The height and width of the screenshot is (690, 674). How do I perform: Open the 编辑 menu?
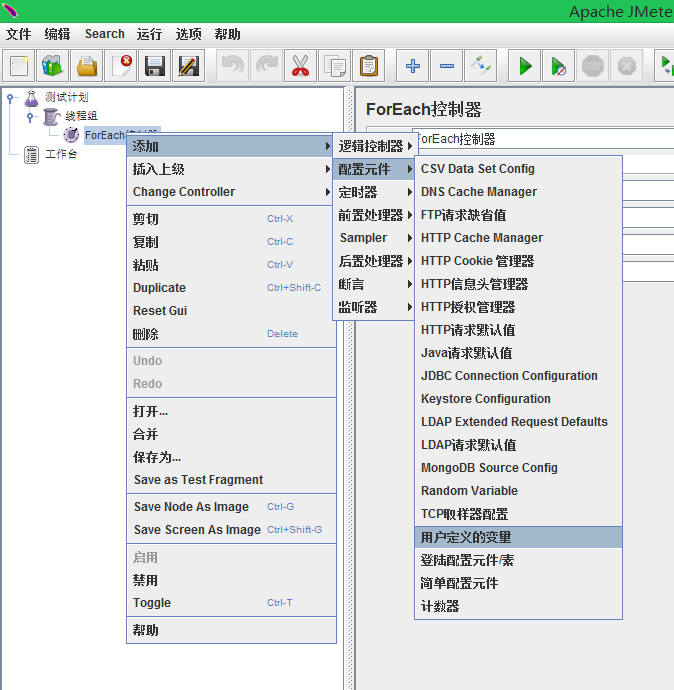tap(57, 34)
